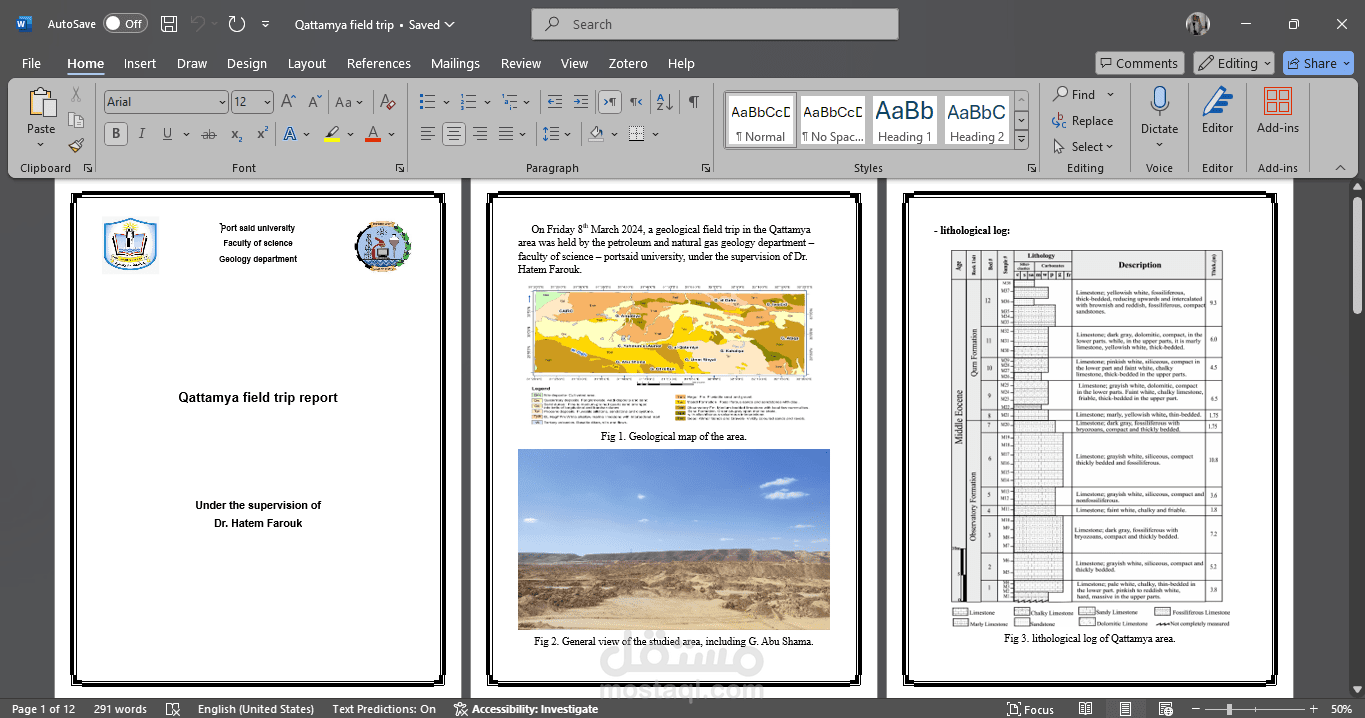Open the Arial font name dropdown
The width and height of the screenshot is (1365, 718).
(x=222, y=102)
